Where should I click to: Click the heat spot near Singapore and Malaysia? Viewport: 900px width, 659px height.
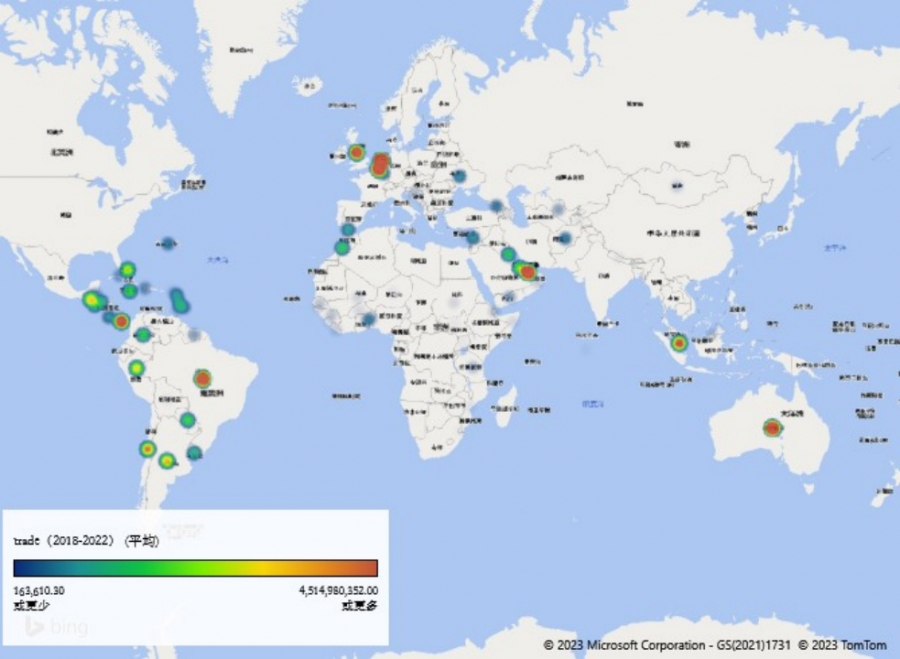pos(679,343)
